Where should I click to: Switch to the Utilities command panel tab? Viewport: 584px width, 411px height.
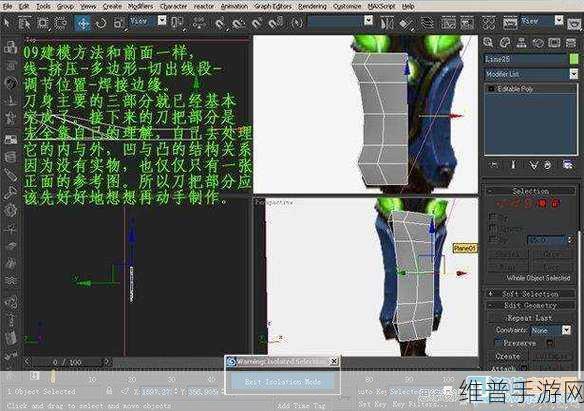[571, 42]
